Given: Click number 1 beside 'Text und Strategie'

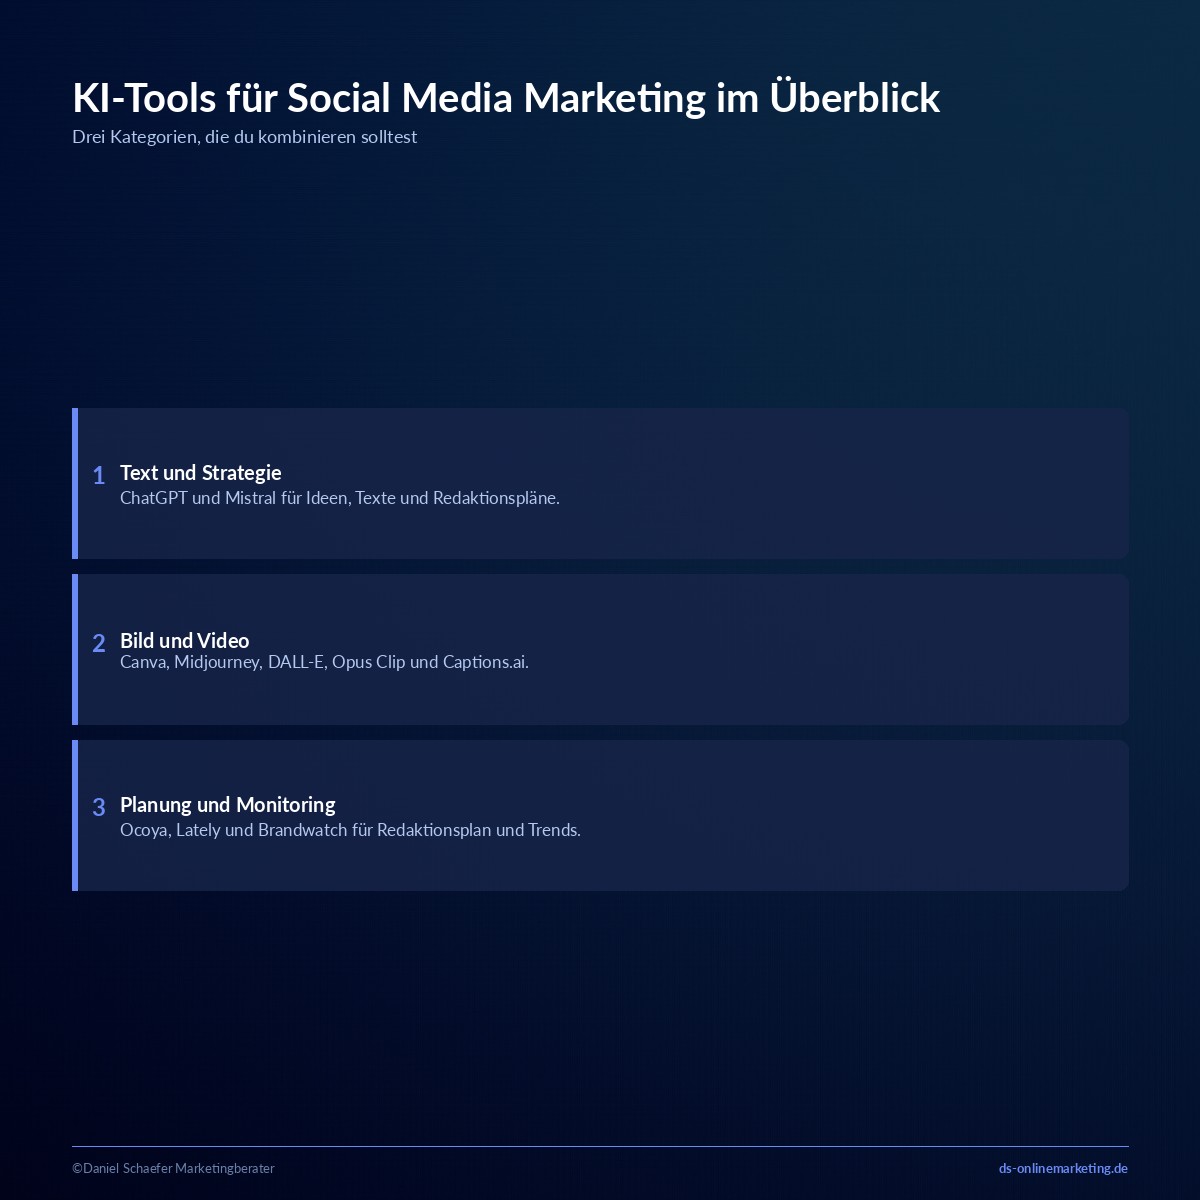Looking at the screenshot, I should 98,476.
